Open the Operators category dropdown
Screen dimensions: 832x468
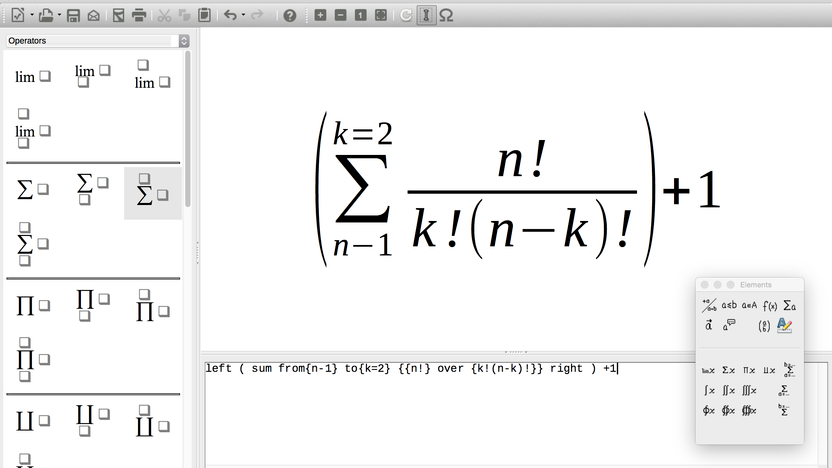point(97,41)
